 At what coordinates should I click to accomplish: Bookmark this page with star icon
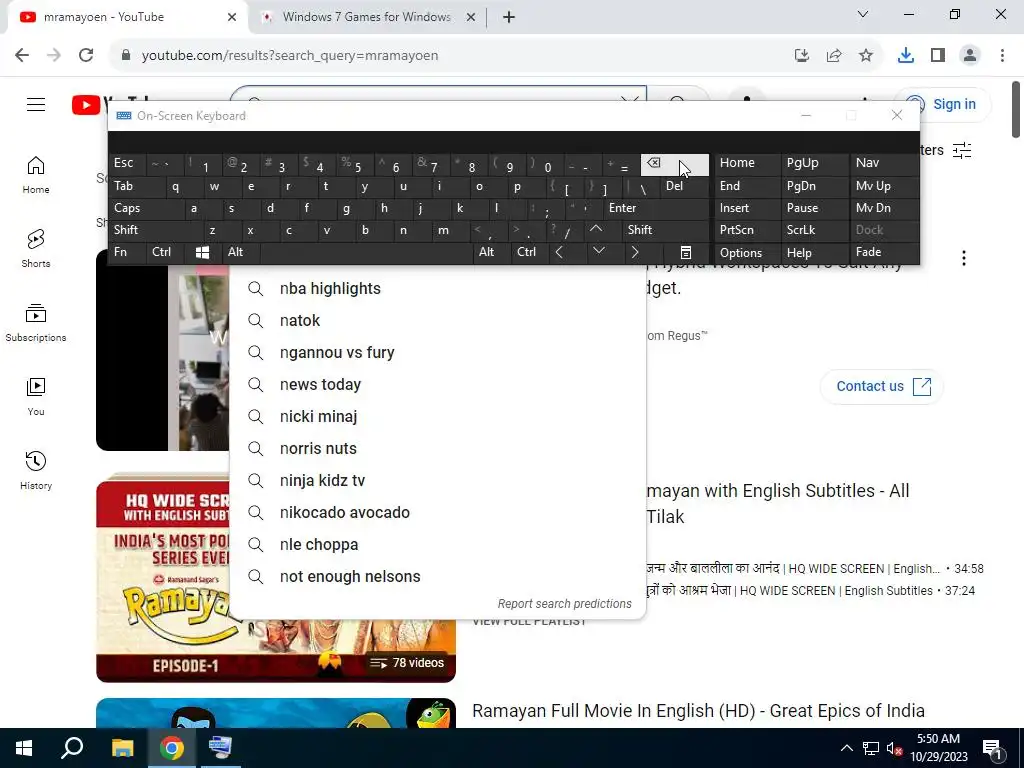point(866,56)
